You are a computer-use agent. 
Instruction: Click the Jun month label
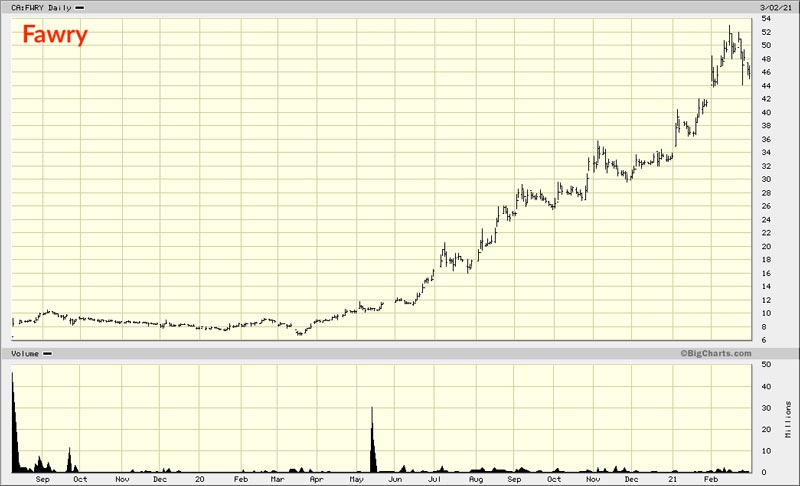[395, 479]
